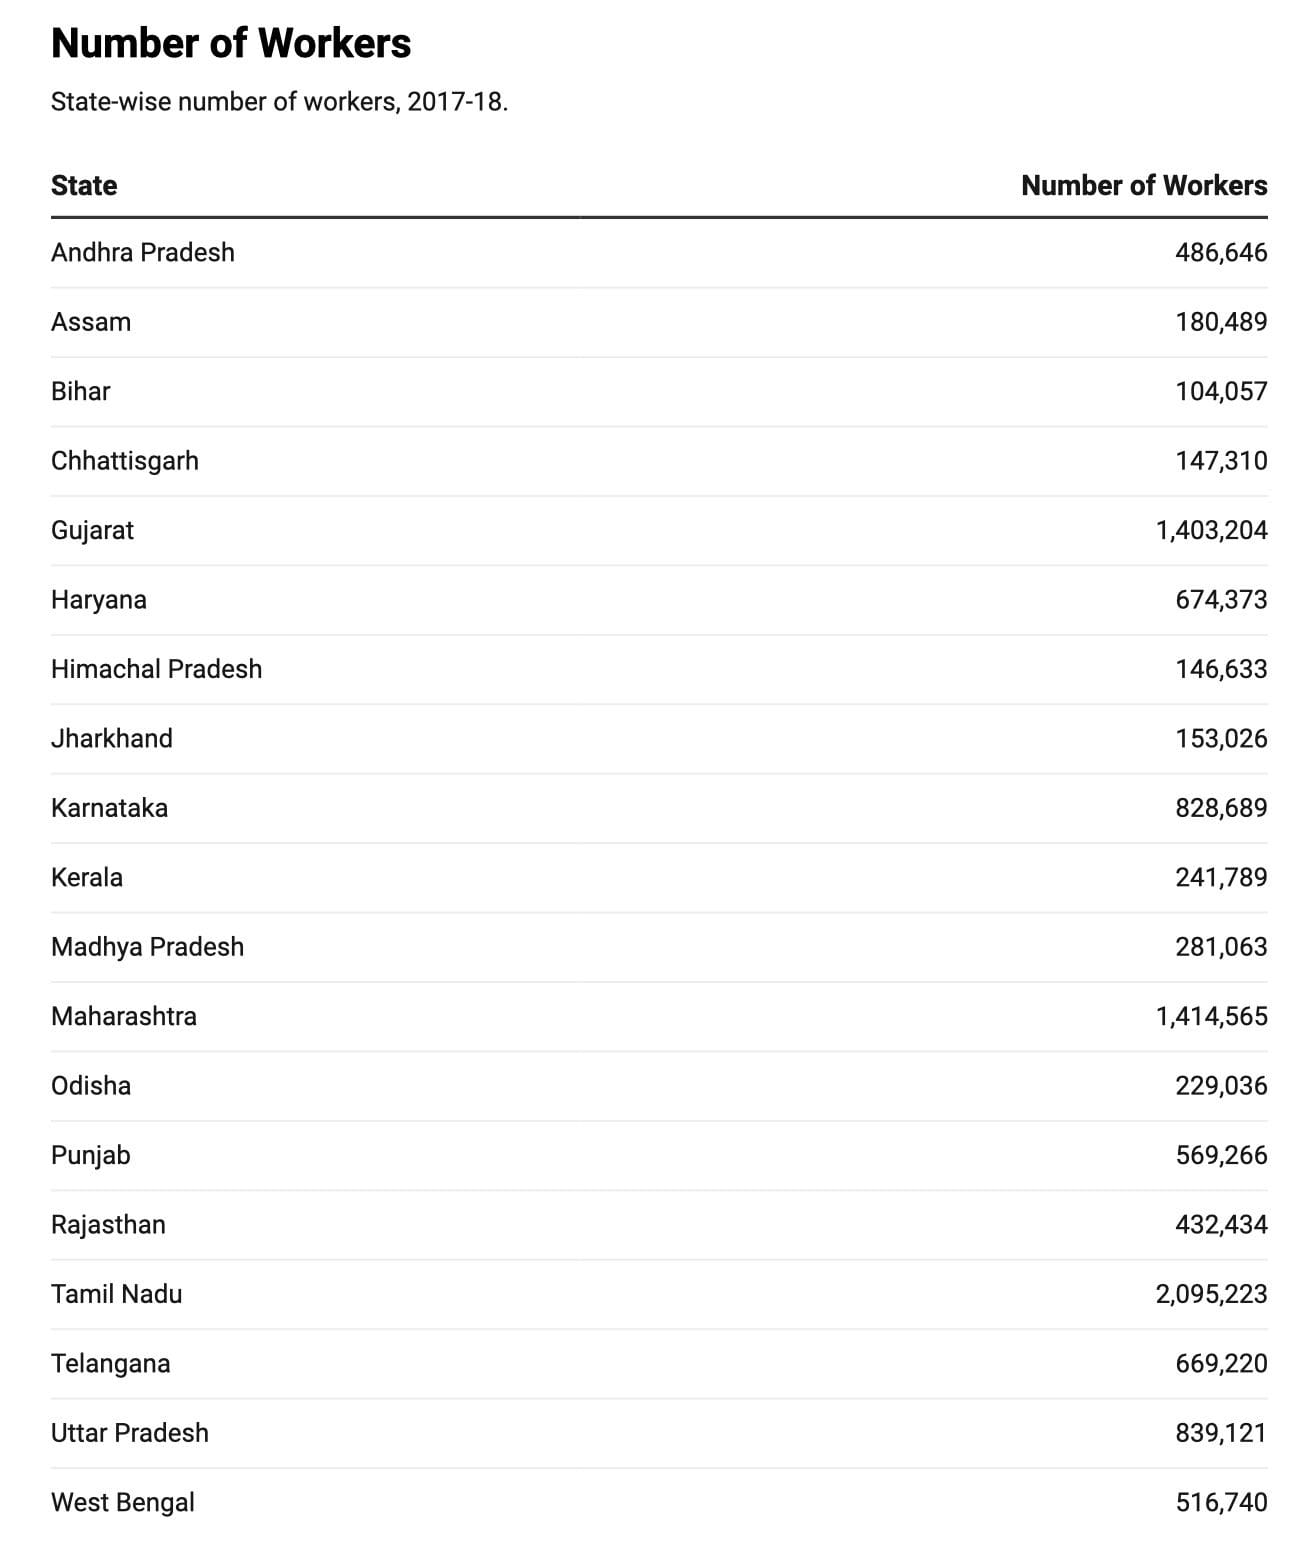The width and height of the screenshot is (1310, 1560).
Task: Select the Andhra Pradesh row label
Action: (x=143, y=252)
